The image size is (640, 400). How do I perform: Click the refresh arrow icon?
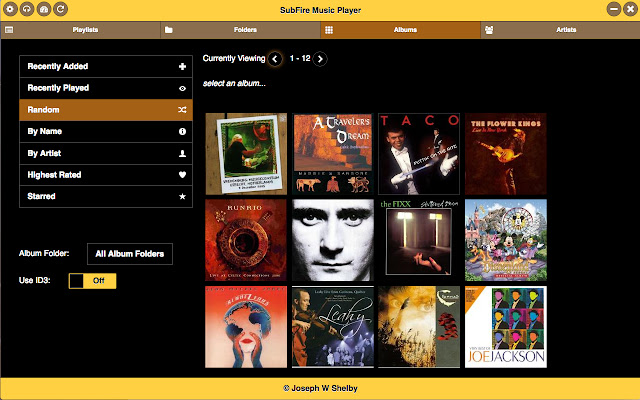coord(60,9)
